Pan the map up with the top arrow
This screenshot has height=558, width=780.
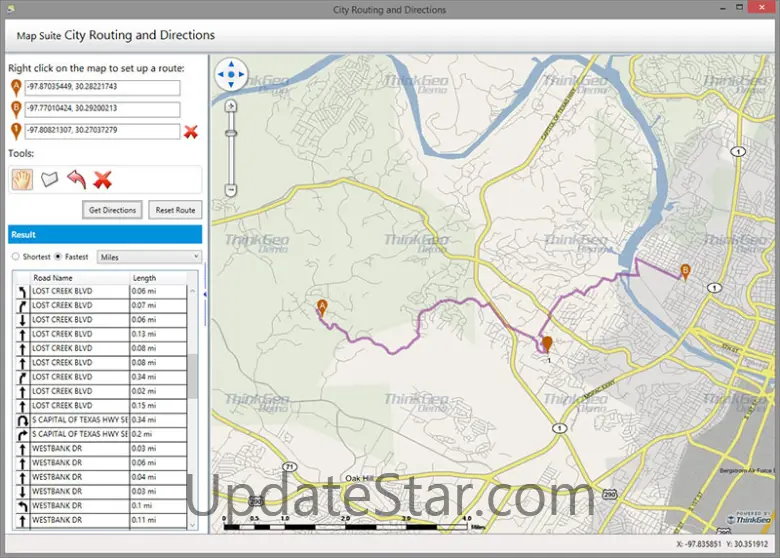pyautogui.click(x=231, y=64)
